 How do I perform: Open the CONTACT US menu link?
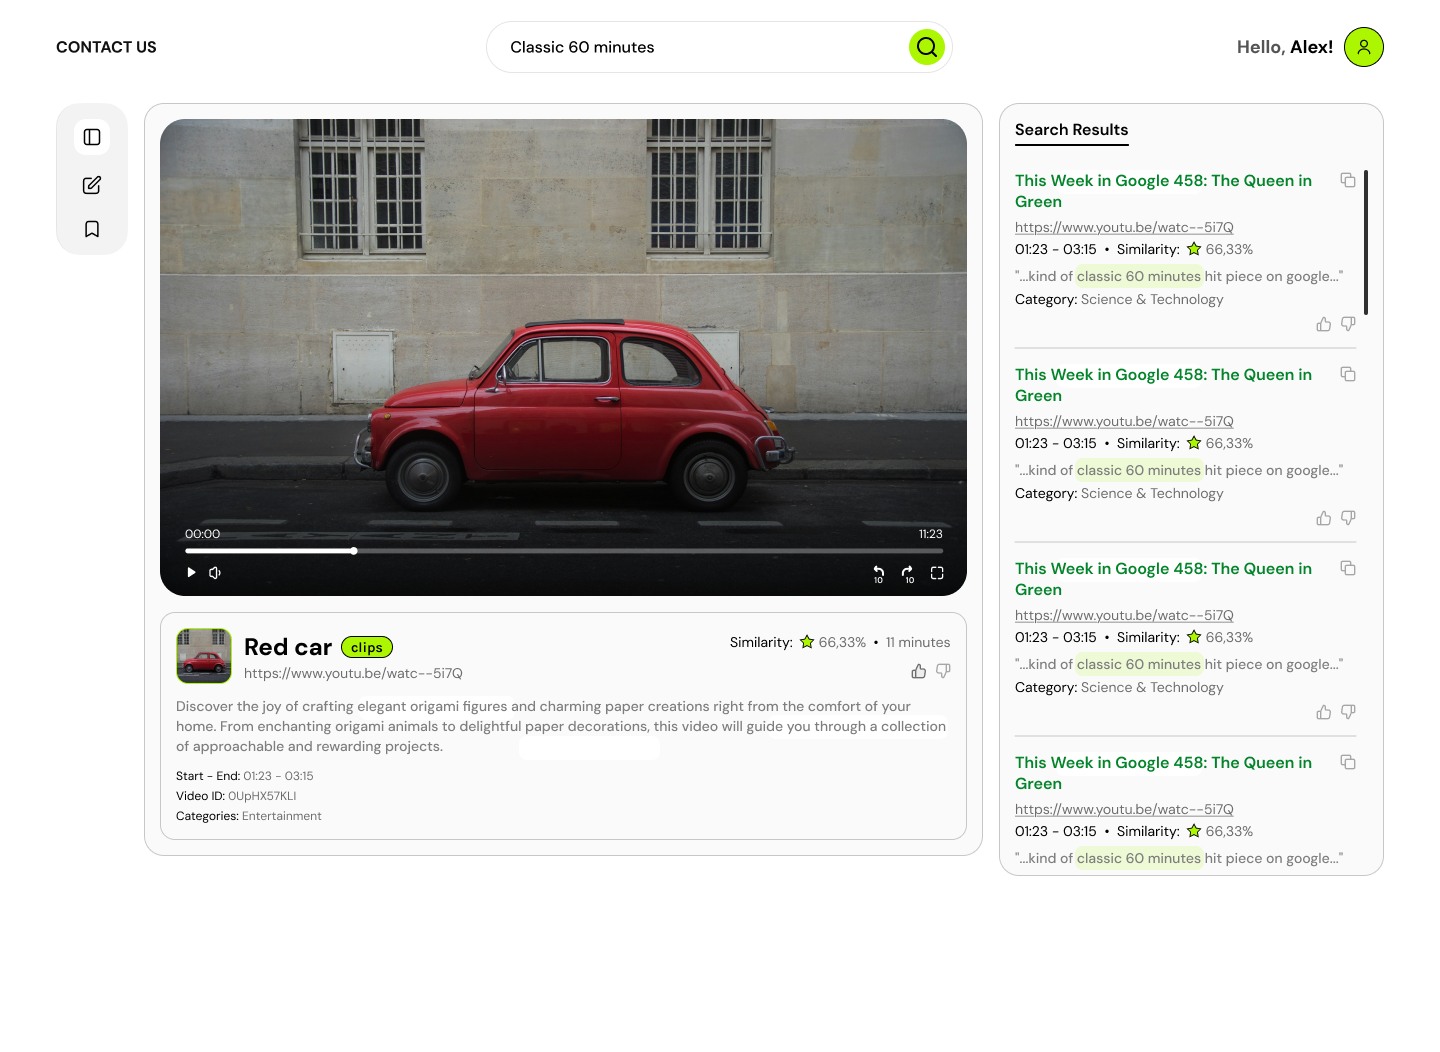[106, 47]
